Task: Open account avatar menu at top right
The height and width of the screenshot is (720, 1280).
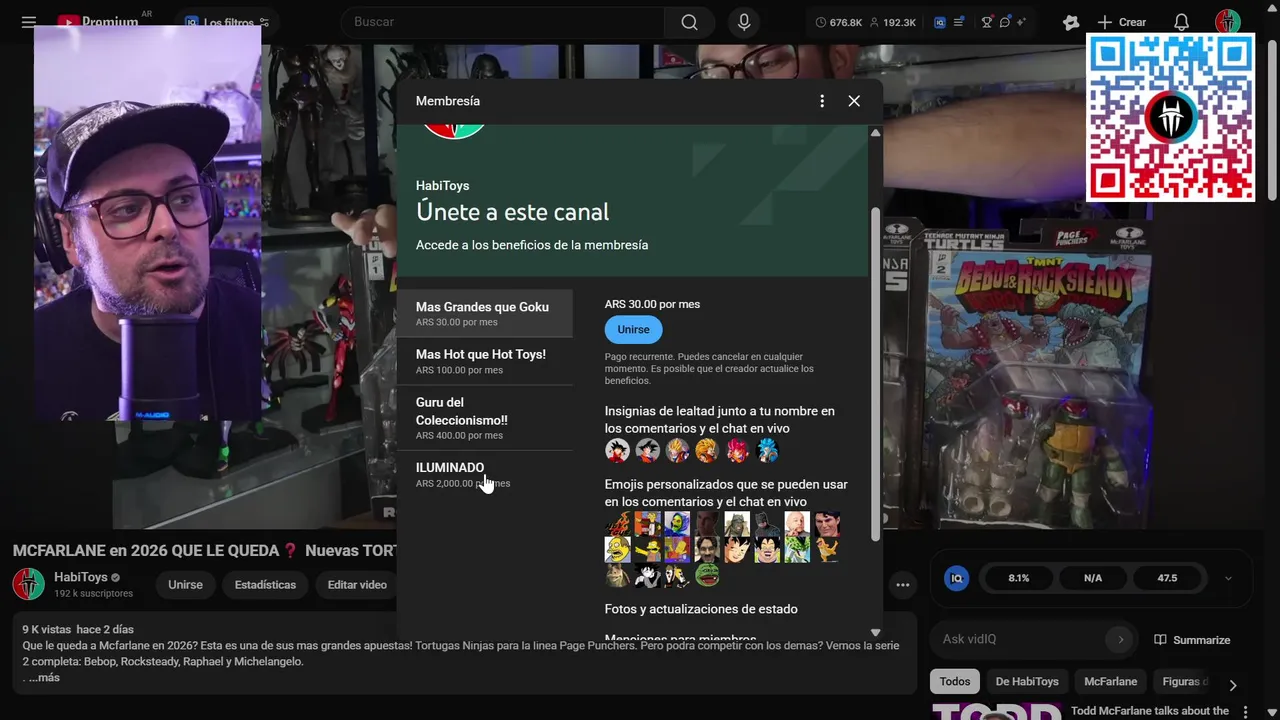Action: pyautogui.click(x=1228, y=22)
